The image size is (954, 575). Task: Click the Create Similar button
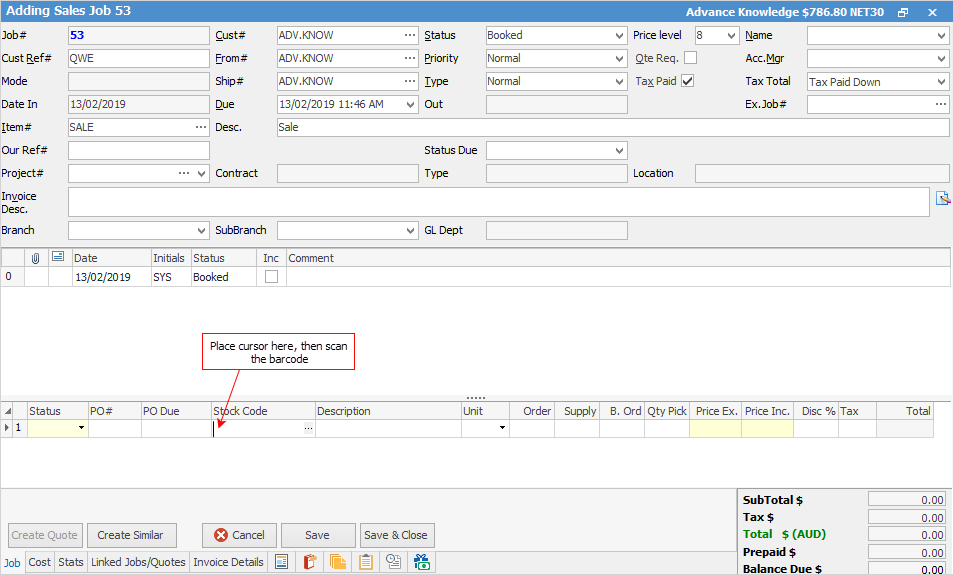pyautogui.click(x=131, y=535)
